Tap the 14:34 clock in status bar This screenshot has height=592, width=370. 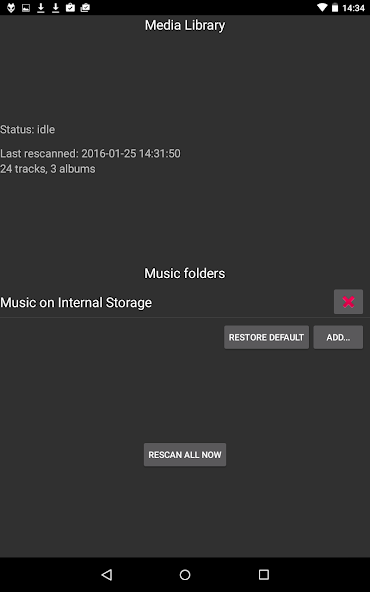click(x=353, y=8)
